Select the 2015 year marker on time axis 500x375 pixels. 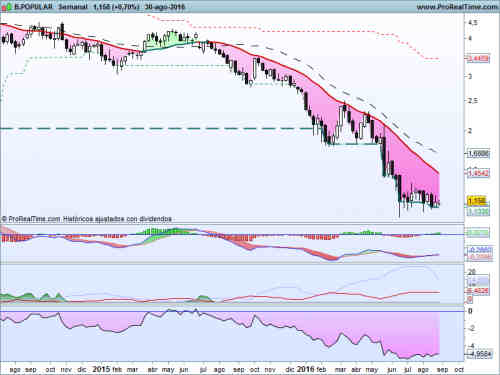coord(101,369)
